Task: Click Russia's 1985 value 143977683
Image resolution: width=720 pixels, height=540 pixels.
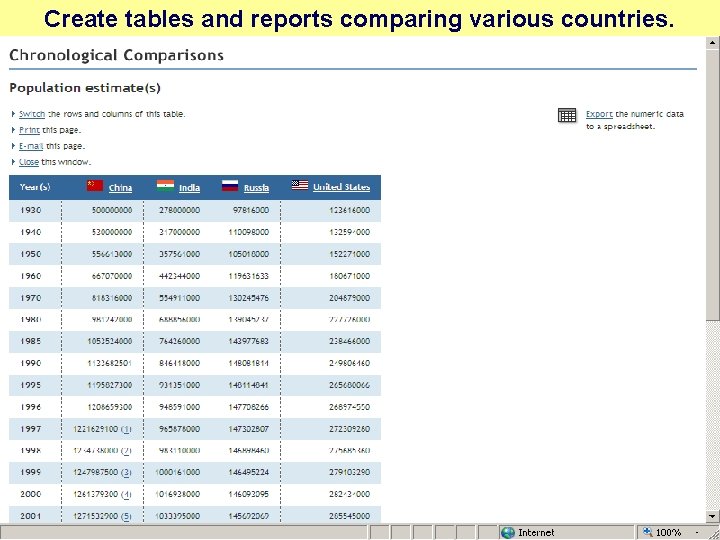Action: coord(248,341)
